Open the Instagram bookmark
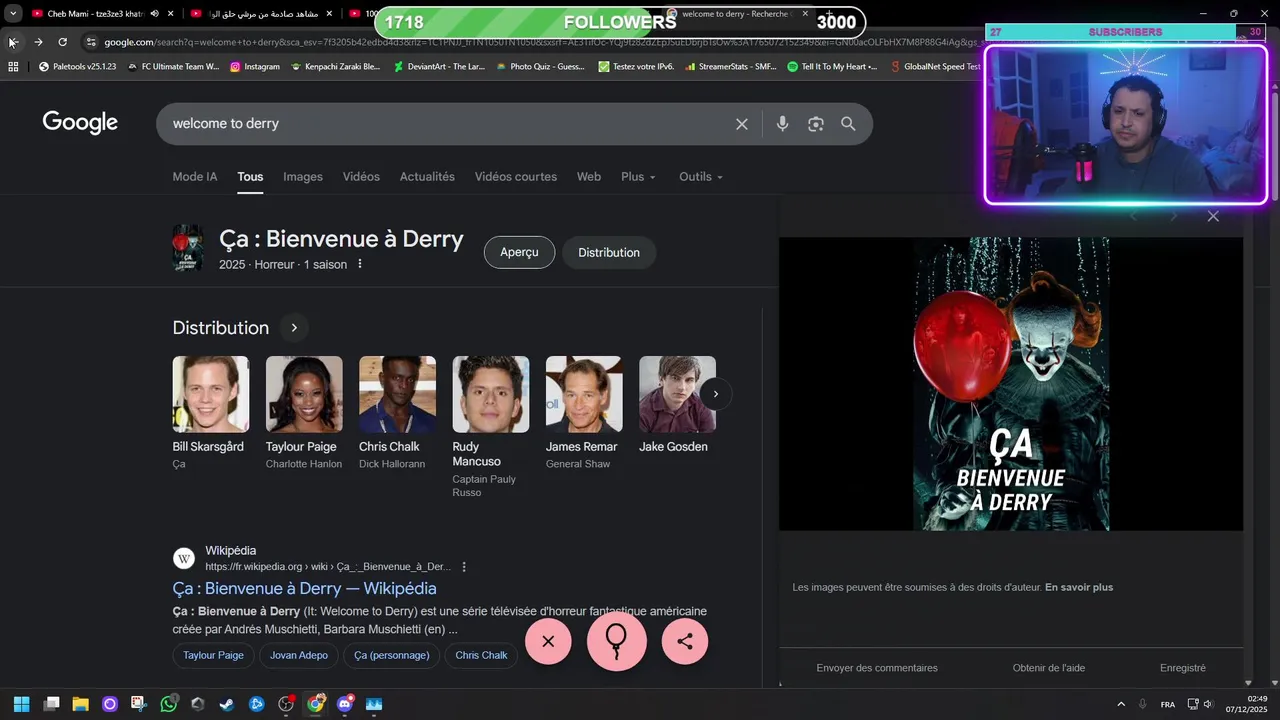The image size is (1280, 720). (x=255, y=67)
